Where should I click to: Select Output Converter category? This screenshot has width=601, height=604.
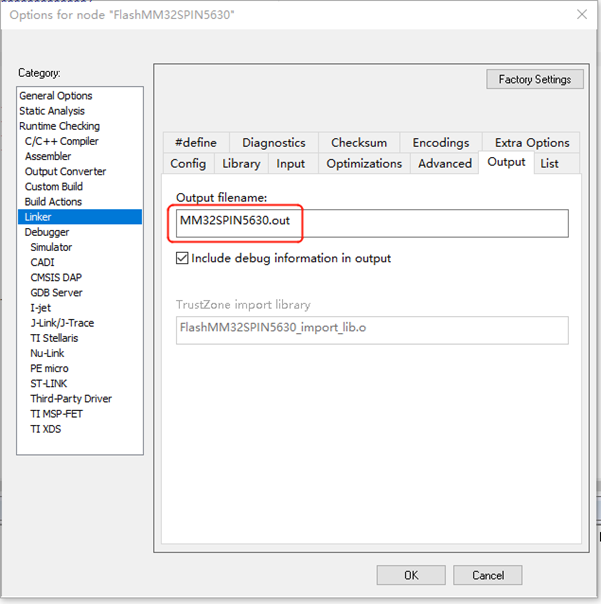(x=65, y=171)
